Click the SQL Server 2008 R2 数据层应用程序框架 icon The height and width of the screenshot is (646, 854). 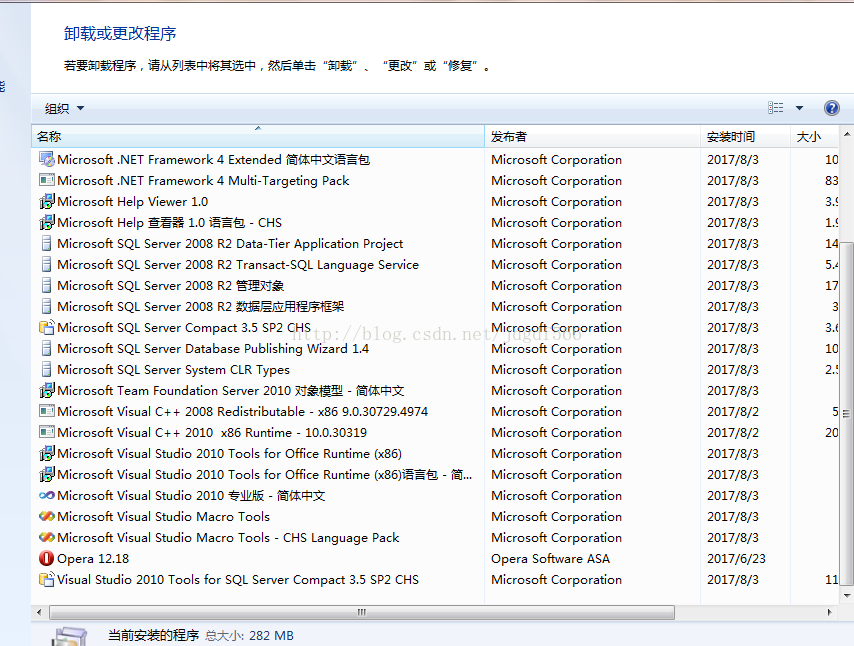point(47,307)
